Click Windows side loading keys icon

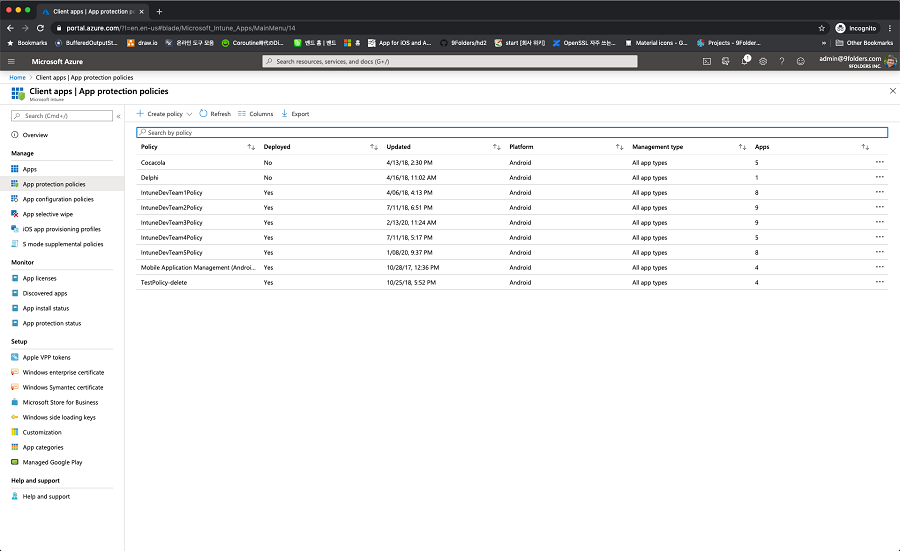(15, 417)
